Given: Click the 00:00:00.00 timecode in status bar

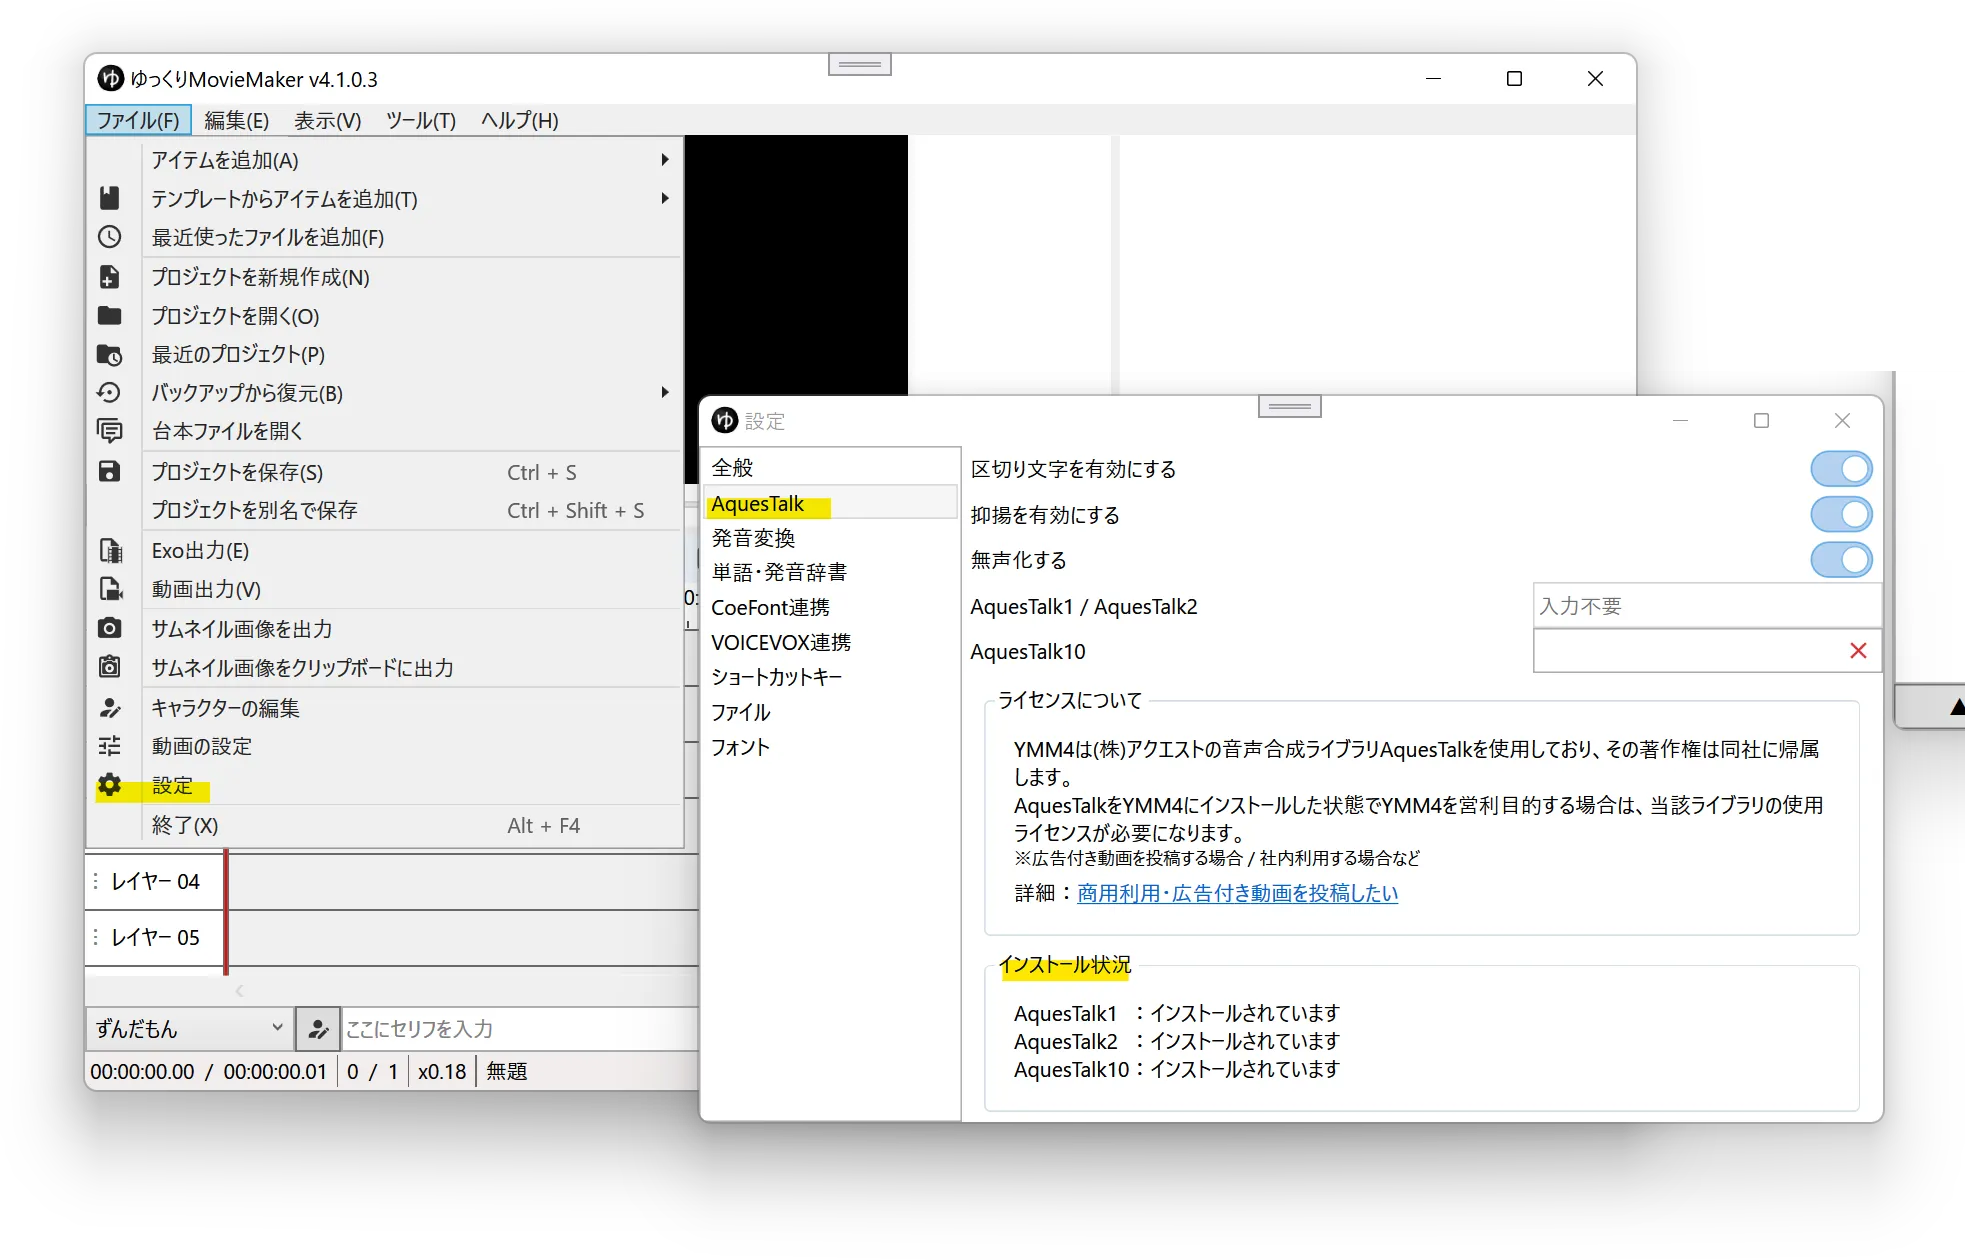Looking at the screenshot, I should (x=142, y=1071).
